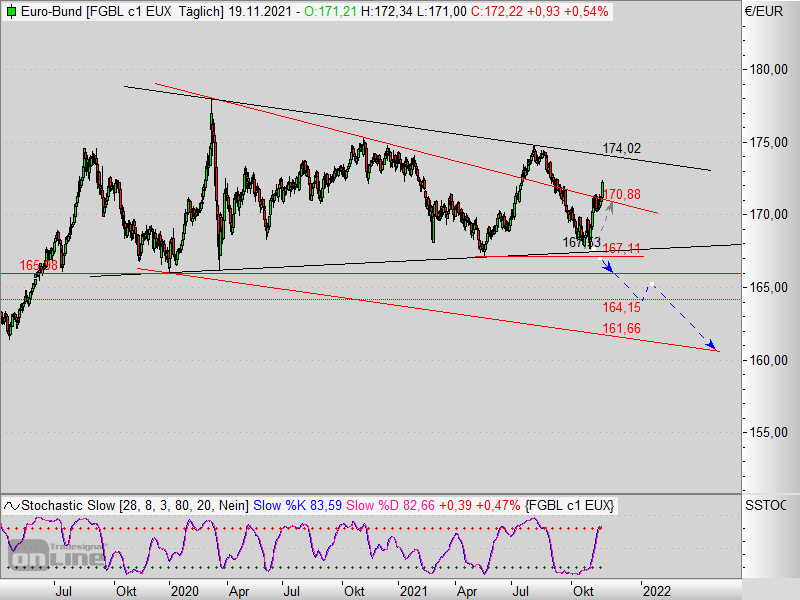The image size is (800, 600).
Task: Click the 161,66 downside target label
Action: (x=623, y=326)
